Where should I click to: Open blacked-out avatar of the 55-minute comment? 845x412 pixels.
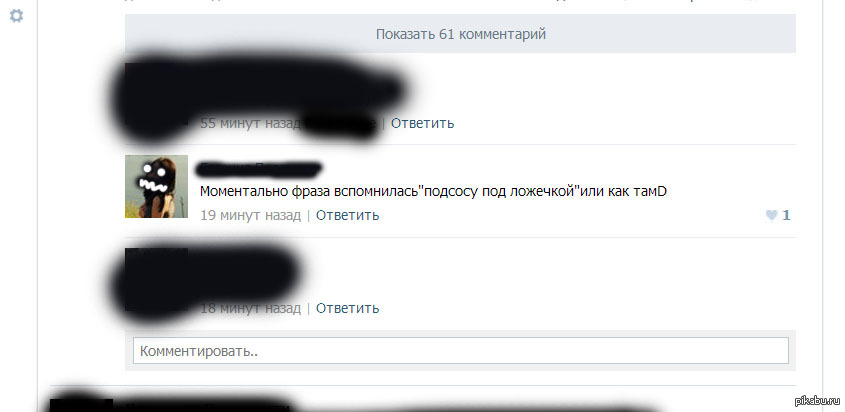click(x=156, y=94)
